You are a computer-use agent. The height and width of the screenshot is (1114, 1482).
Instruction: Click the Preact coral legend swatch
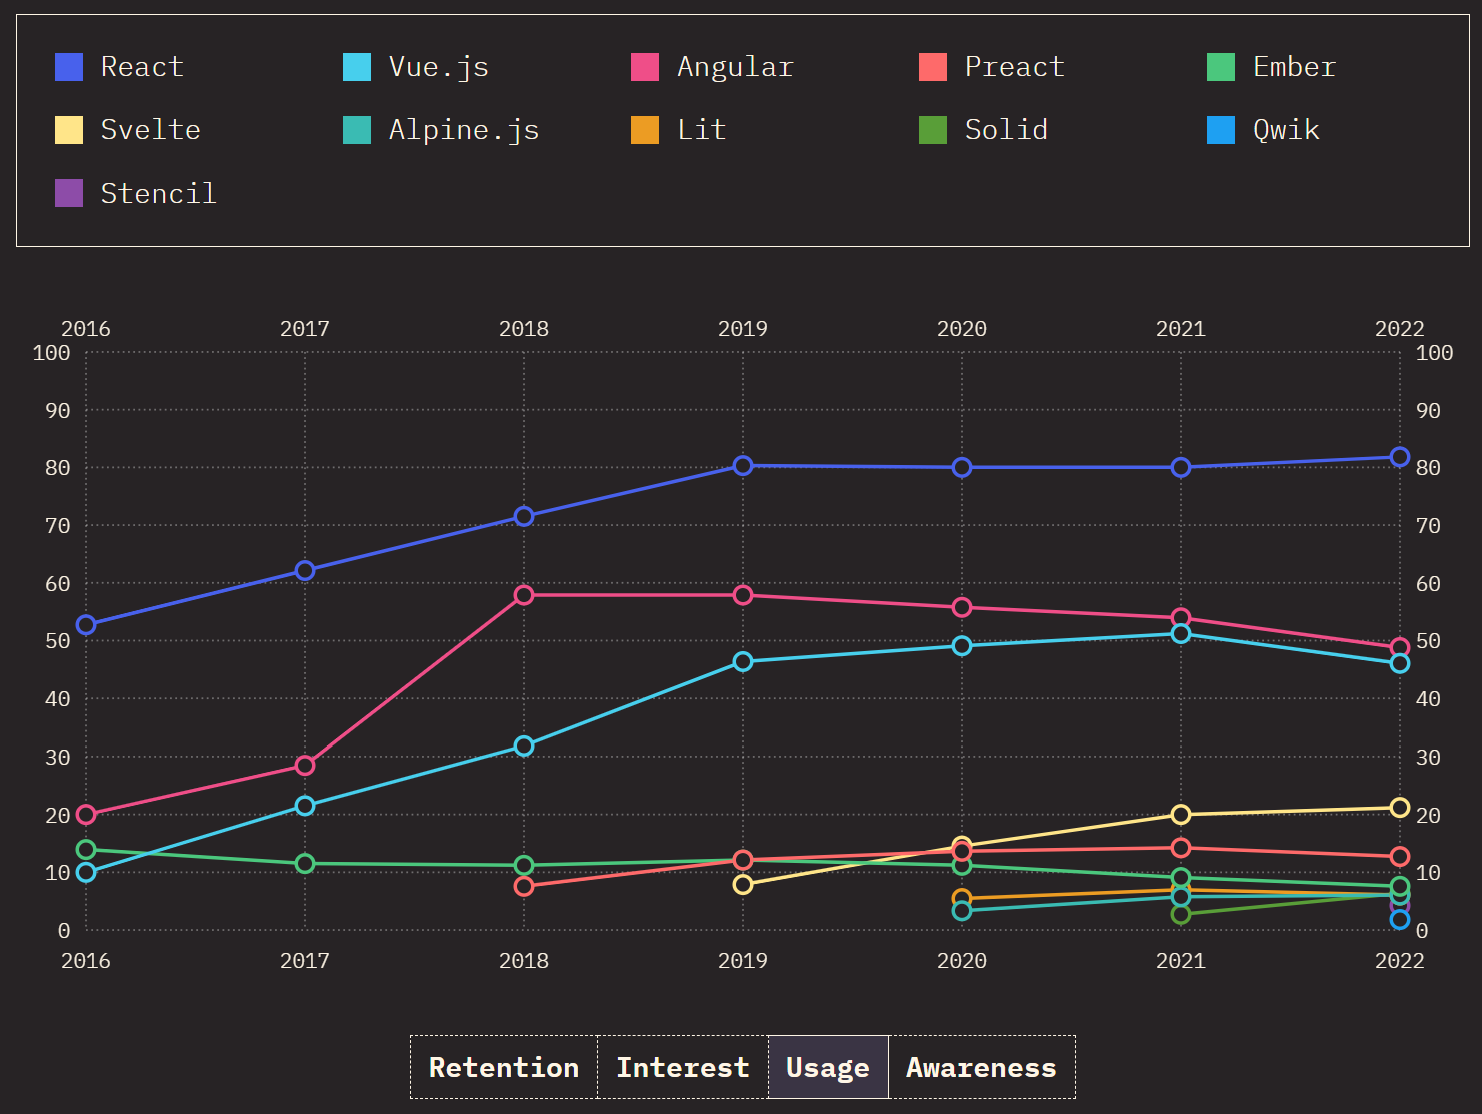933,67
